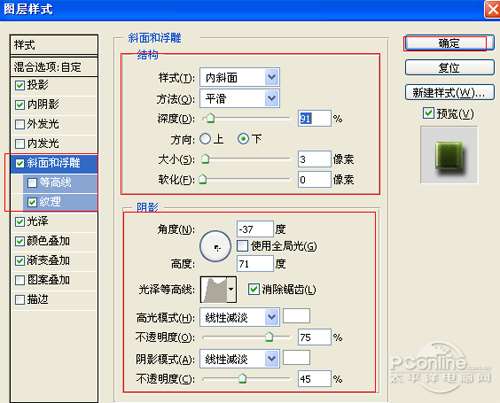Click the shadow mode color swatch
The width and height of the screenshot is (500, 403).
[x=296, y=357]
